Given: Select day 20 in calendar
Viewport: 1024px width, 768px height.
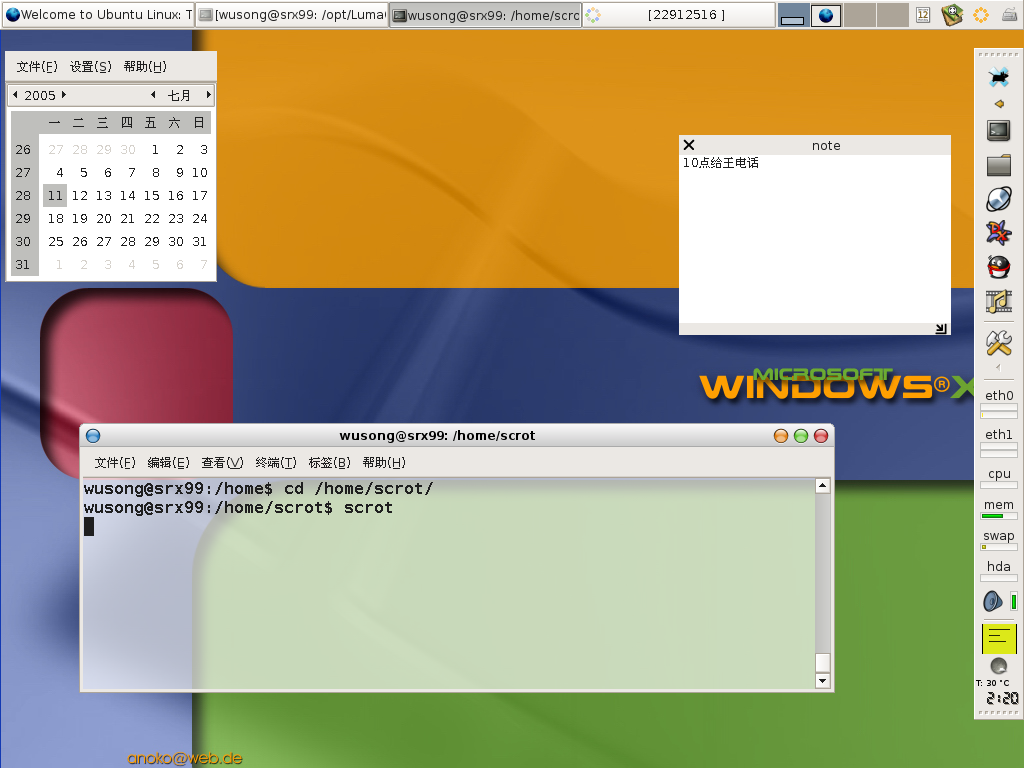Looking at the screenshot, I should [x=104, y=219].
